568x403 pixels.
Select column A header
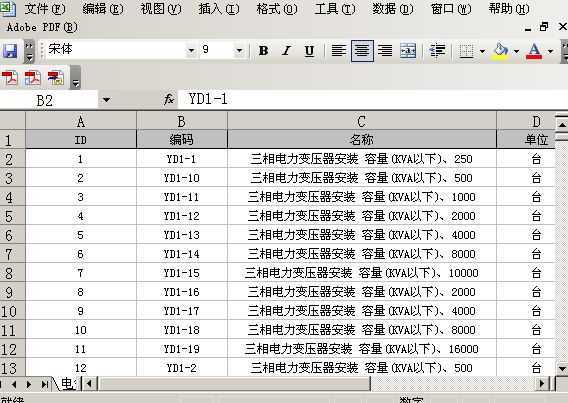[x=81, y=121]
